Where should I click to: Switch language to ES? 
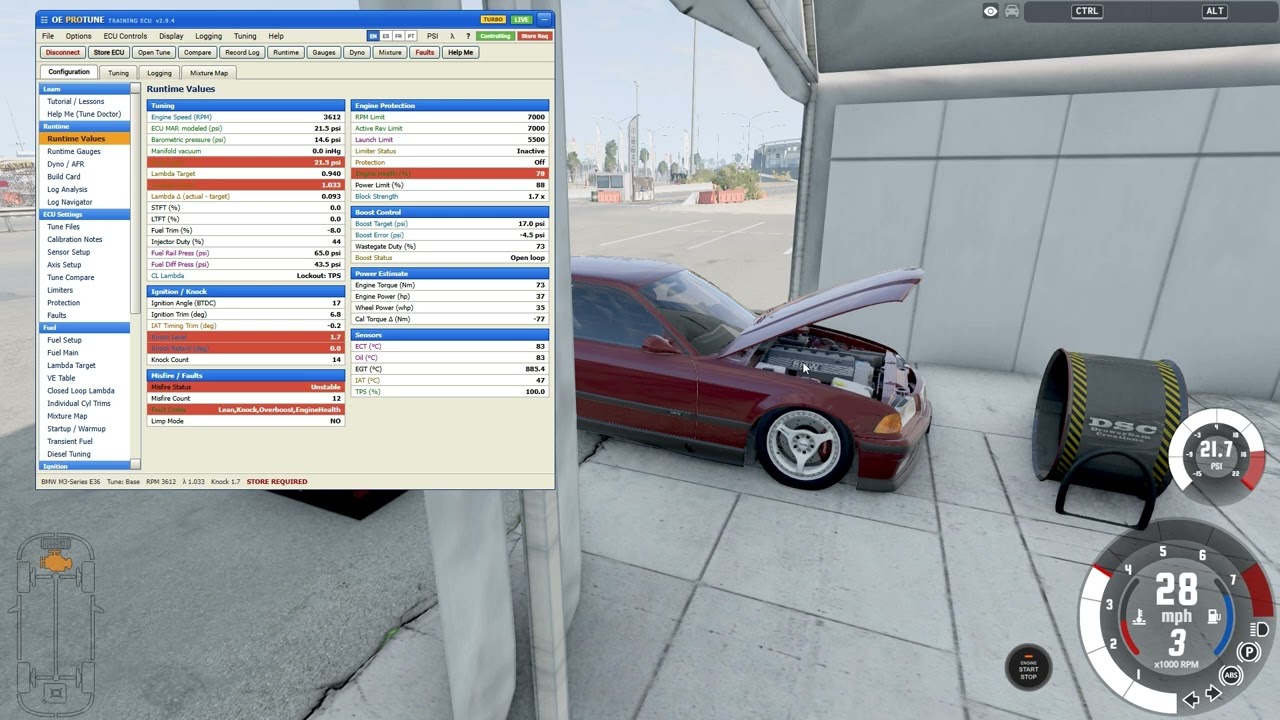tap(386, 36)
